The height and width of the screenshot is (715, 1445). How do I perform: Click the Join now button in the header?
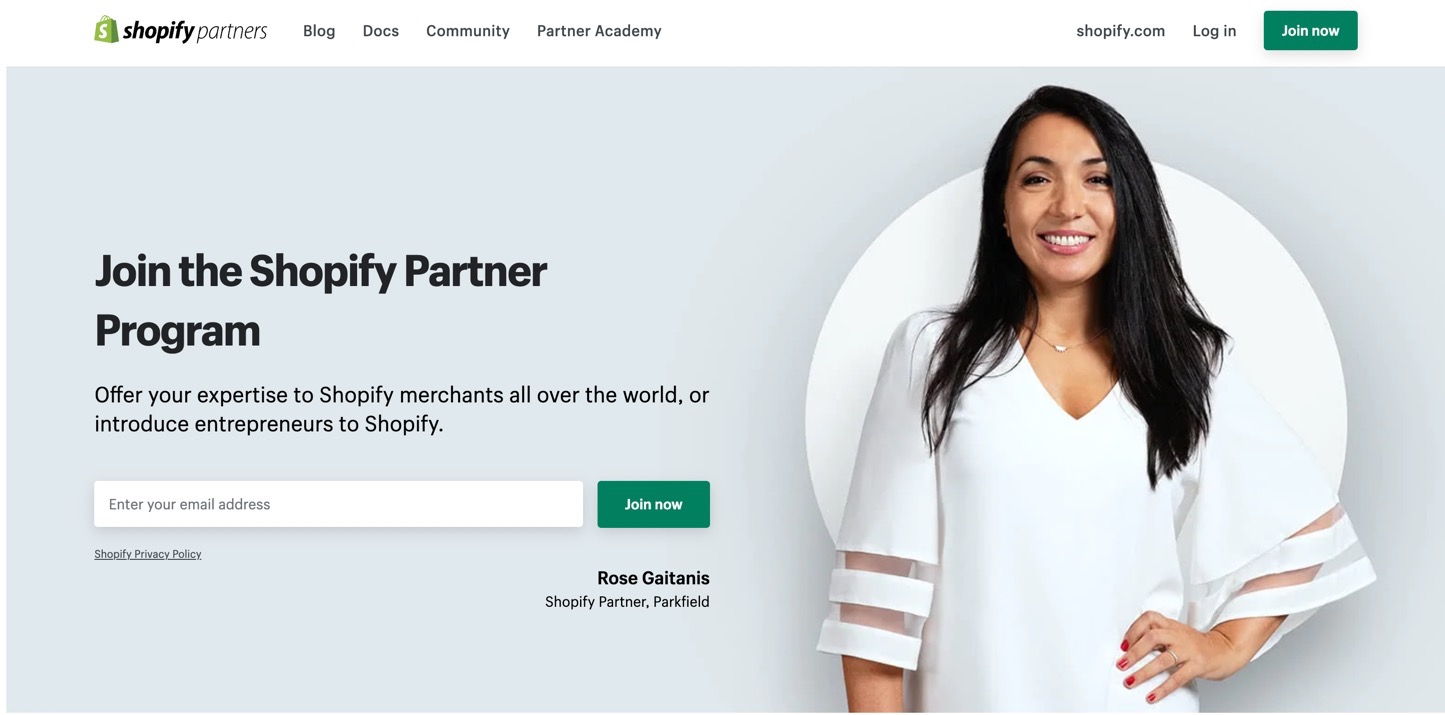(x=1310, y=31)
